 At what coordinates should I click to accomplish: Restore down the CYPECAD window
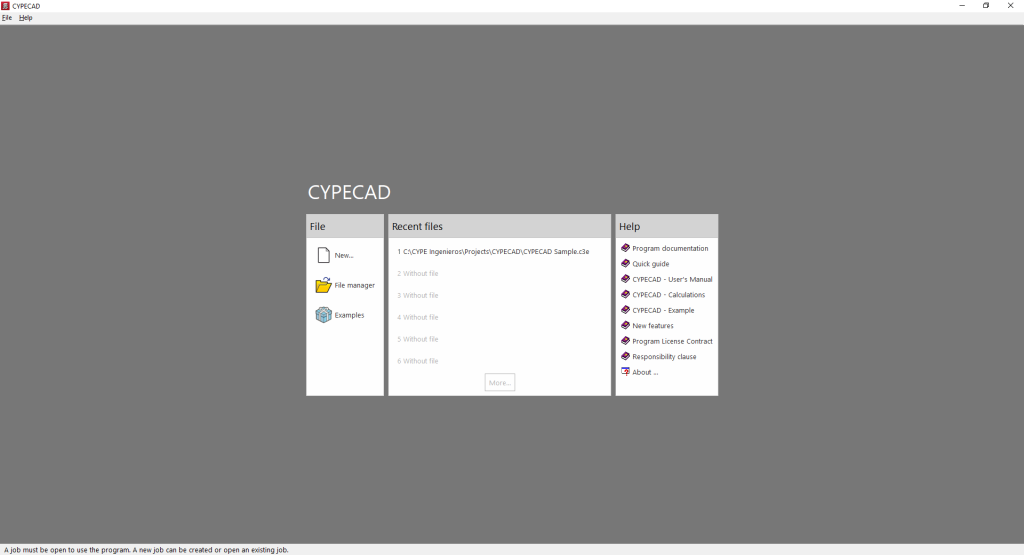point(986,5)
